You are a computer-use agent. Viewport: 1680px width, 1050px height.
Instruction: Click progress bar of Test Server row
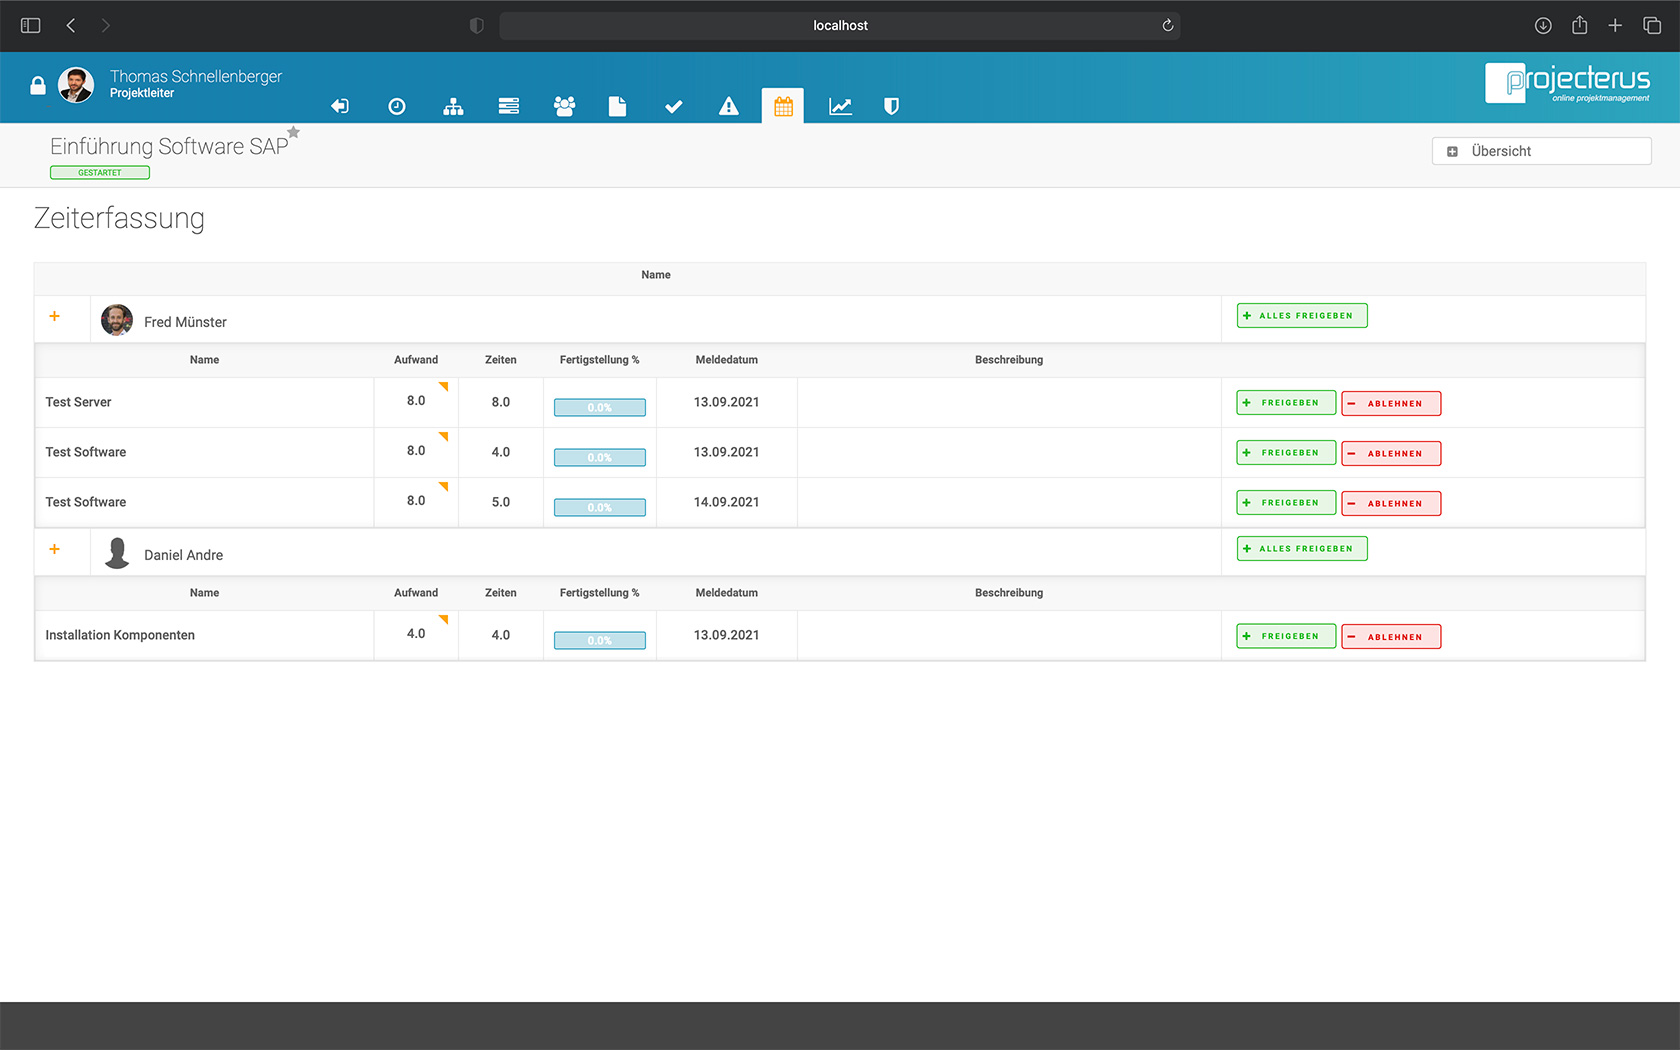tap(600, 408)
